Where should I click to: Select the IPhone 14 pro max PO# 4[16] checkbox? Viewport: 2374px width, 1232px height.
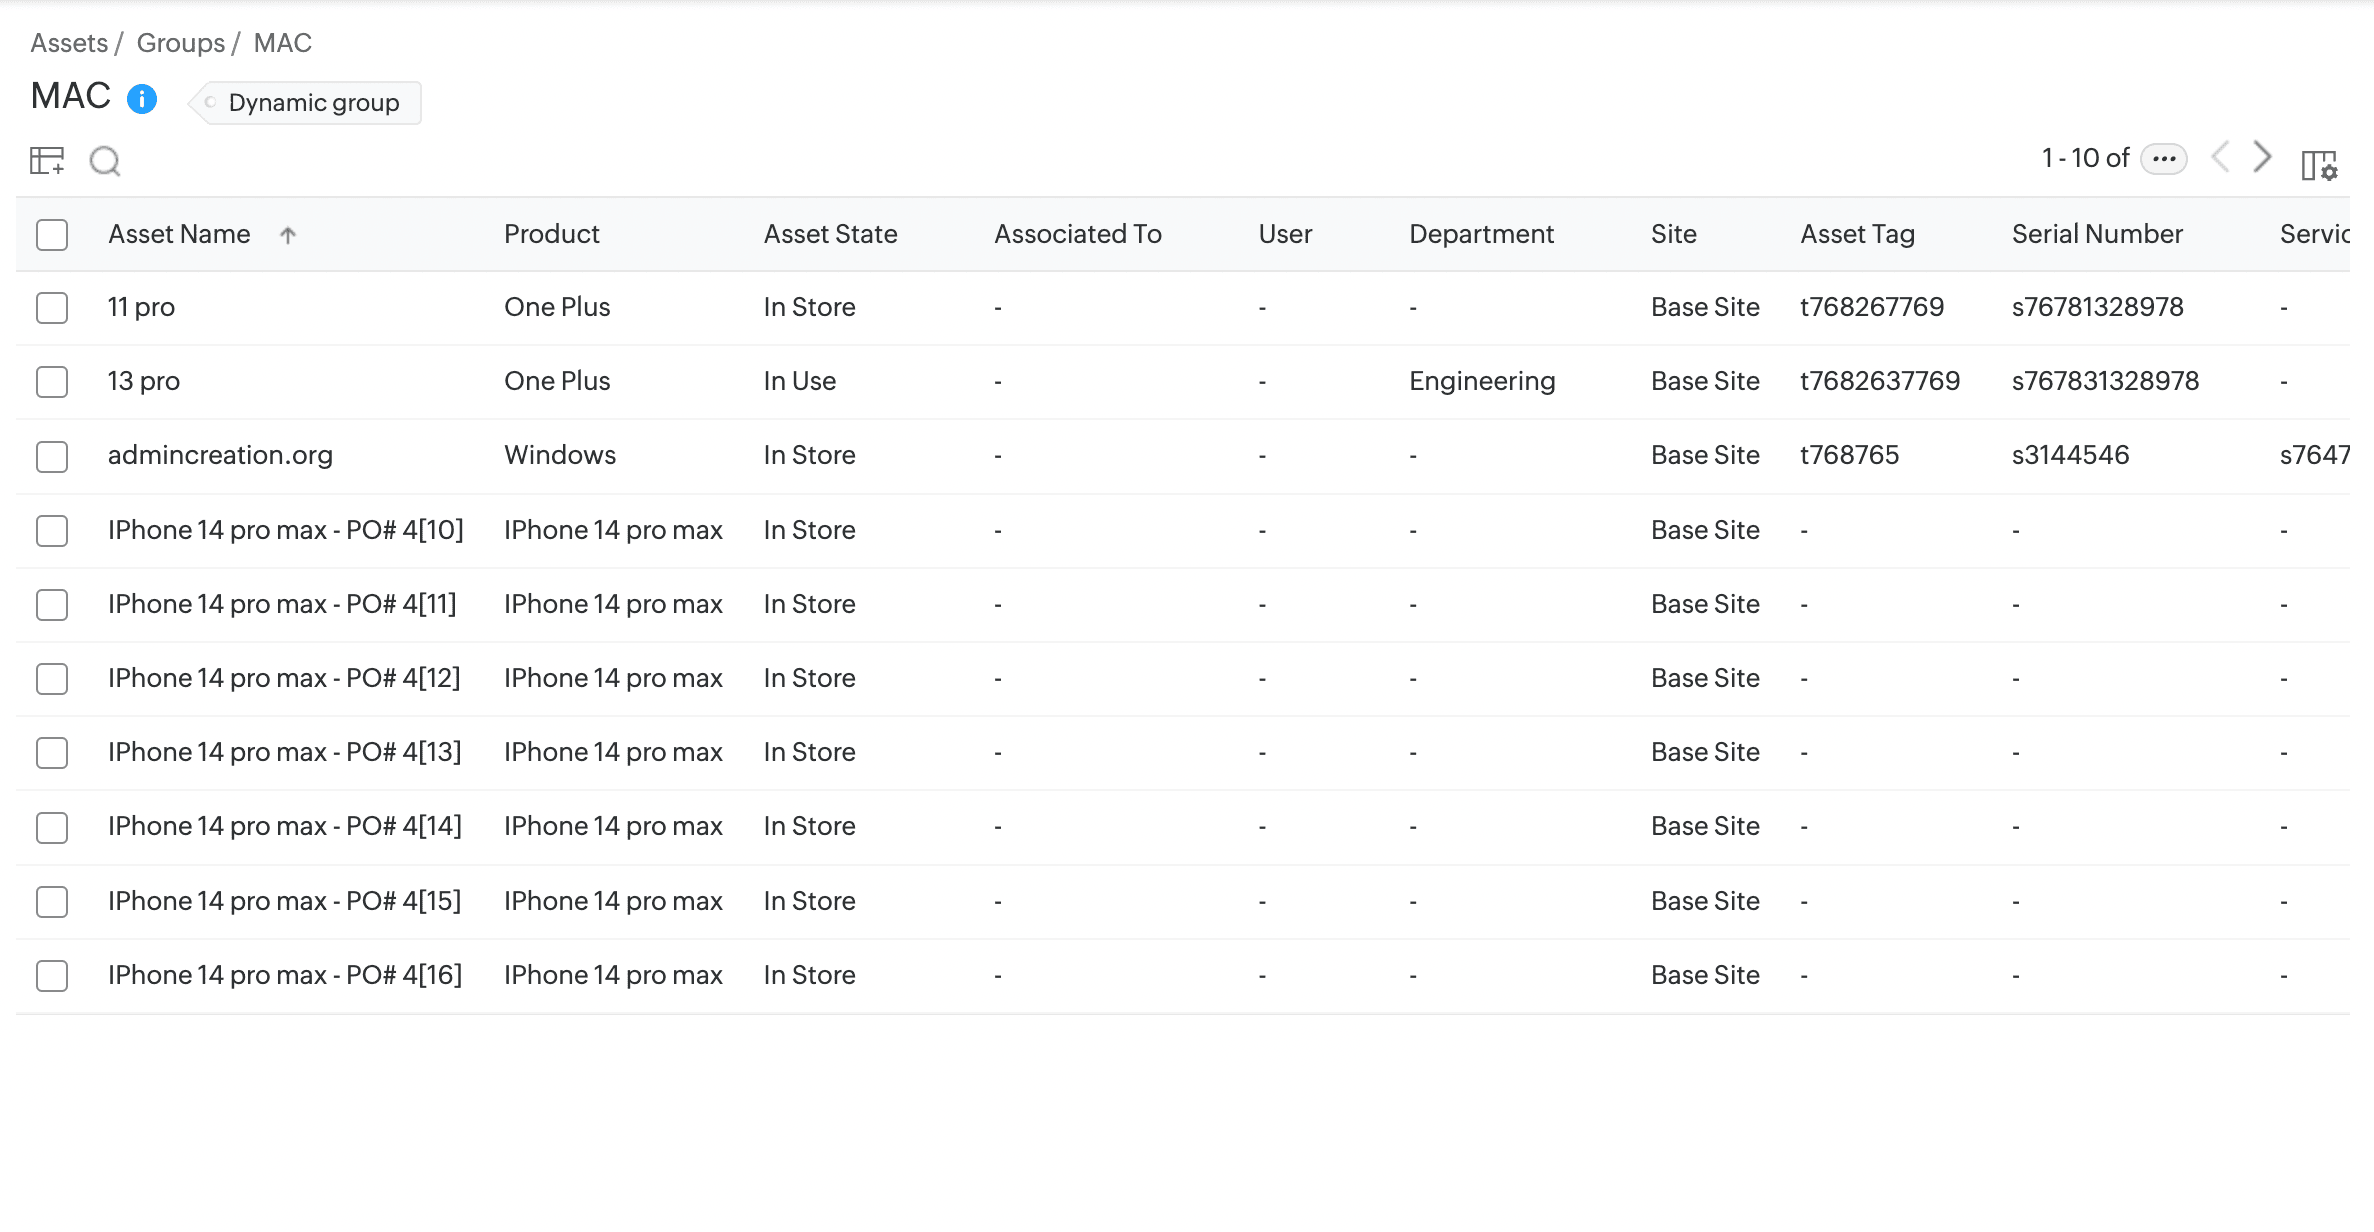(x=52, y=976)
